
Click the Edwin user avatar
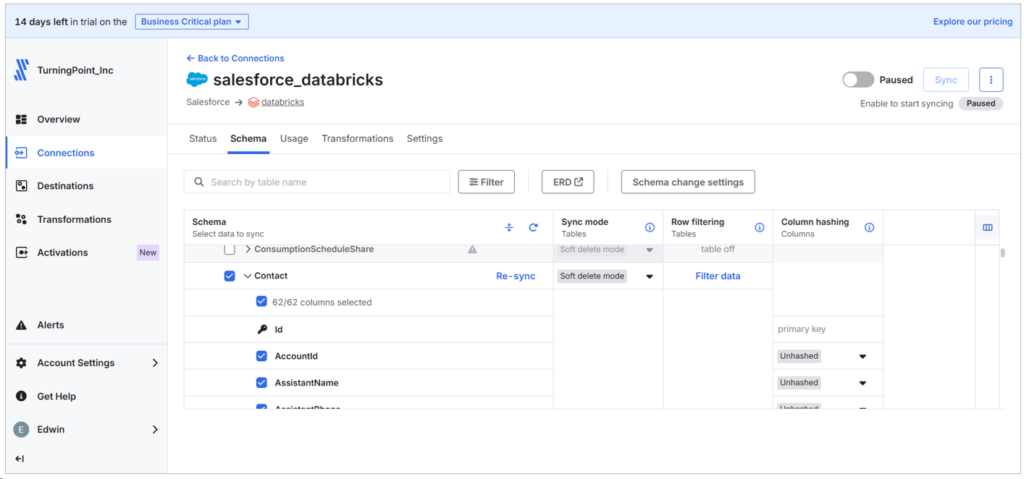tap(21, 429)
